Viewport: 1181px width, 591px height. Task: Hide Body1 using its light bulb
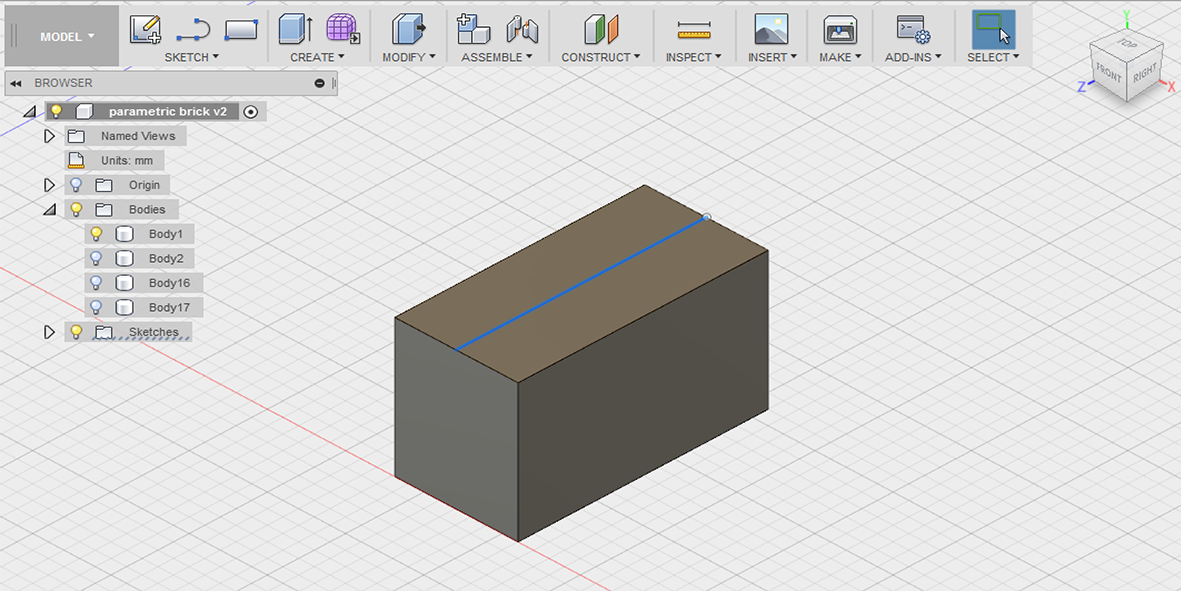[96, 234]
